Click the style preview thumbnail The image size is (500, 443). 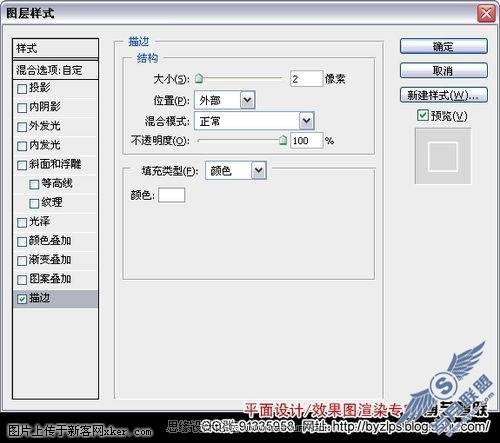pos(443,156)
